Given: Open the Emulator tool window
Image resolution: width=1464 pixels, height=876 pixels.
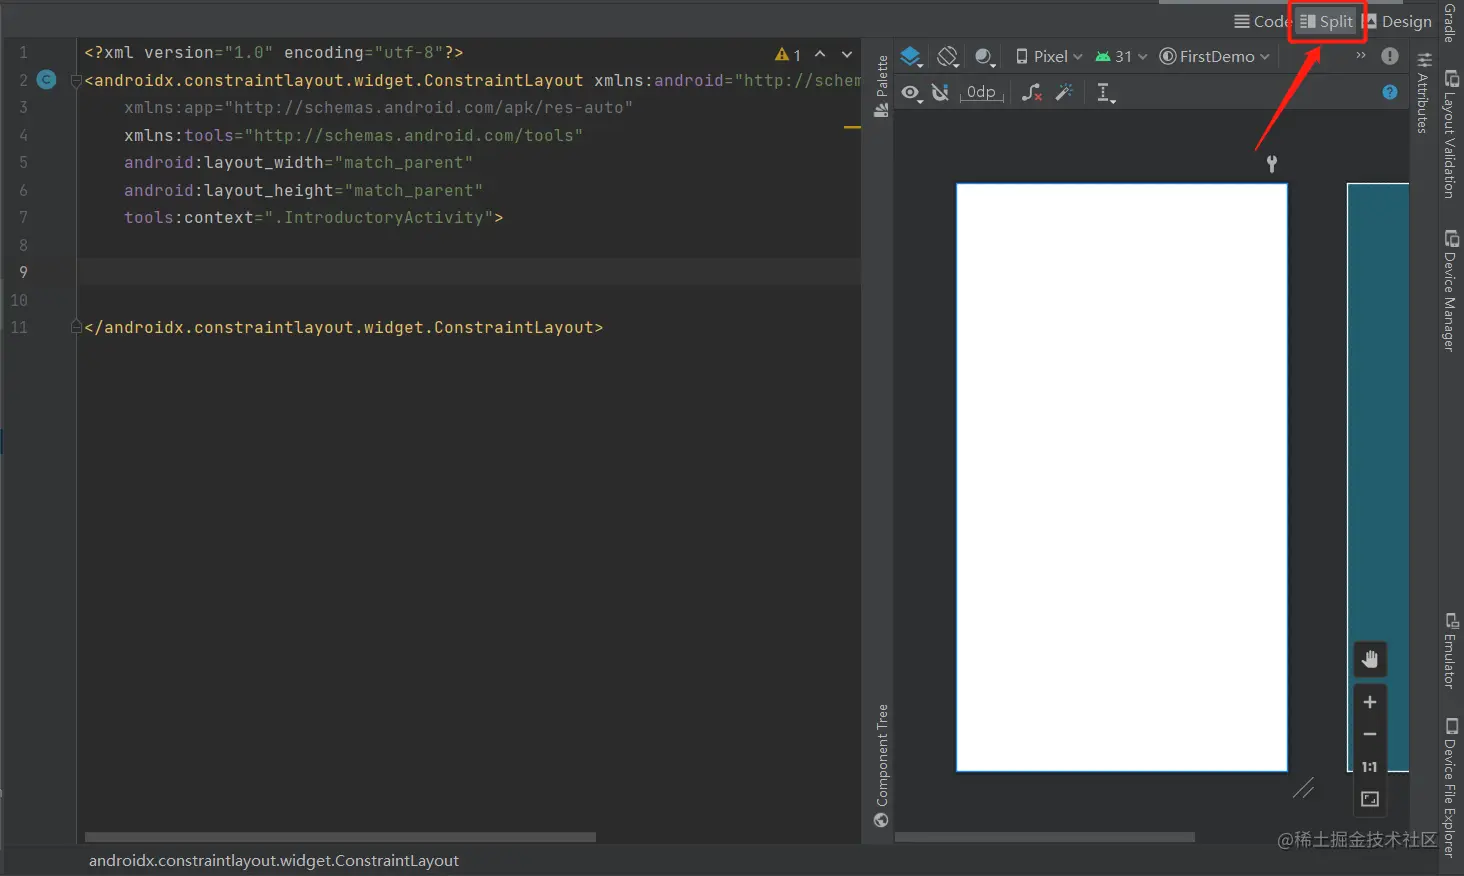Looking at the screenshot, I should point(1450,650).
